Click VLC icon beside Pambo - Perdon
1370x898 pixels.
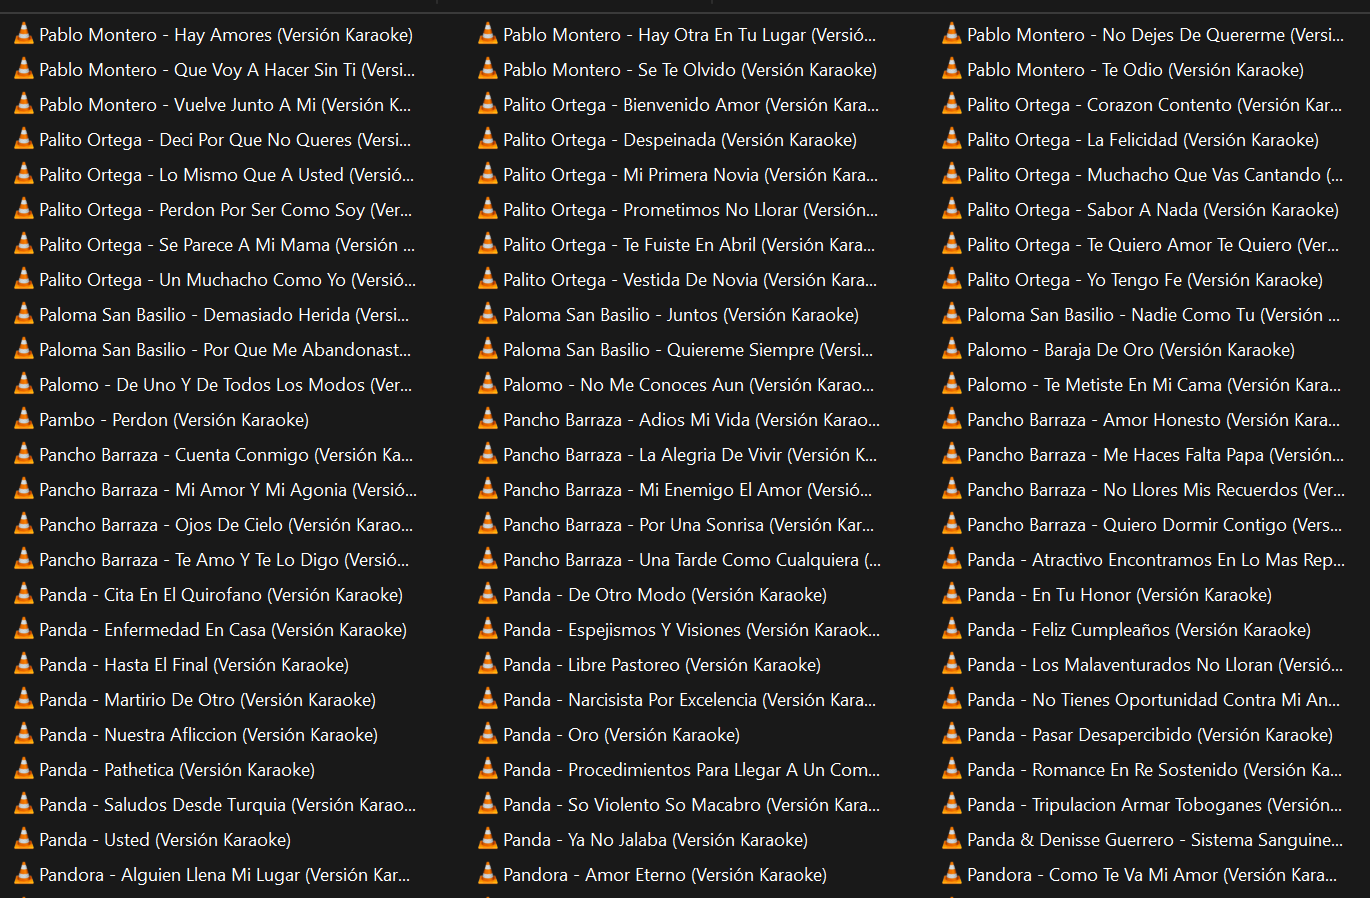pos(24,420)
